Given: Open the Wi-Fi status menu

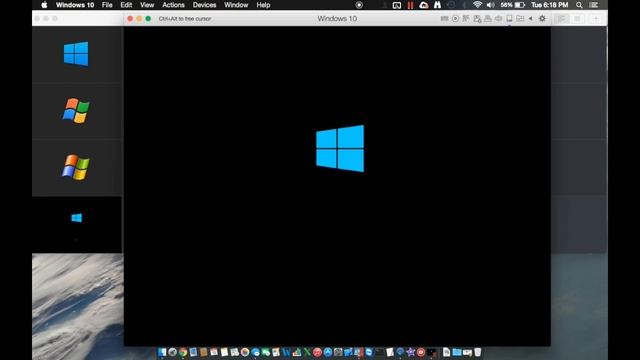Looking at the screenshot, I should pos(477,5).
